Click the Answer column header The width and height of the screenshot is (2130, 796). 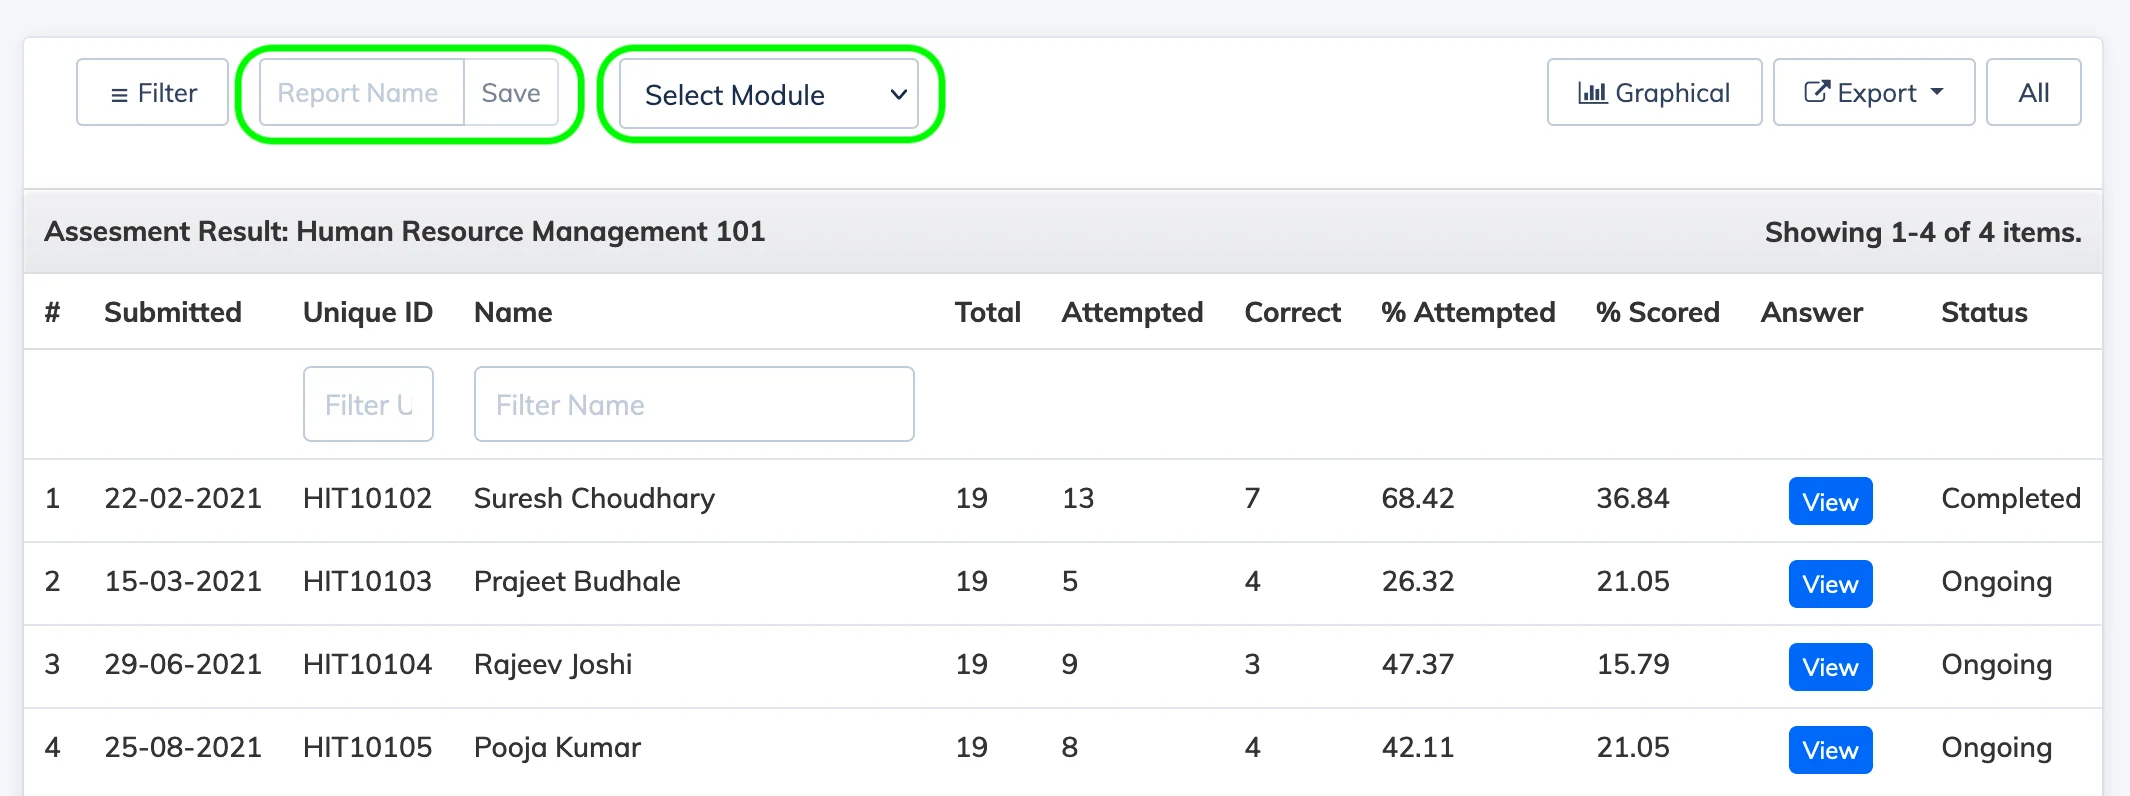click(x=1811, y=312)
